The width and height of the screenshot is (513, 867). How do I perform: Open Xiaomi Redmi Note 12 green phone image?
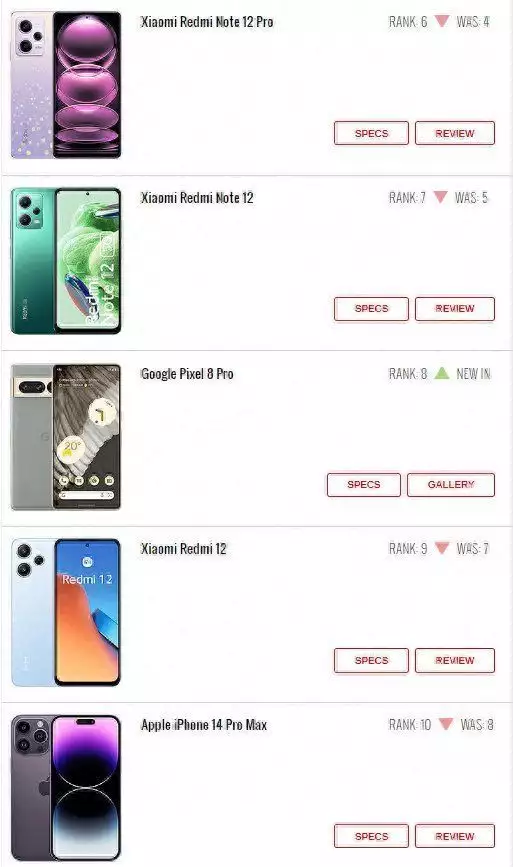(x=66, y=261)
